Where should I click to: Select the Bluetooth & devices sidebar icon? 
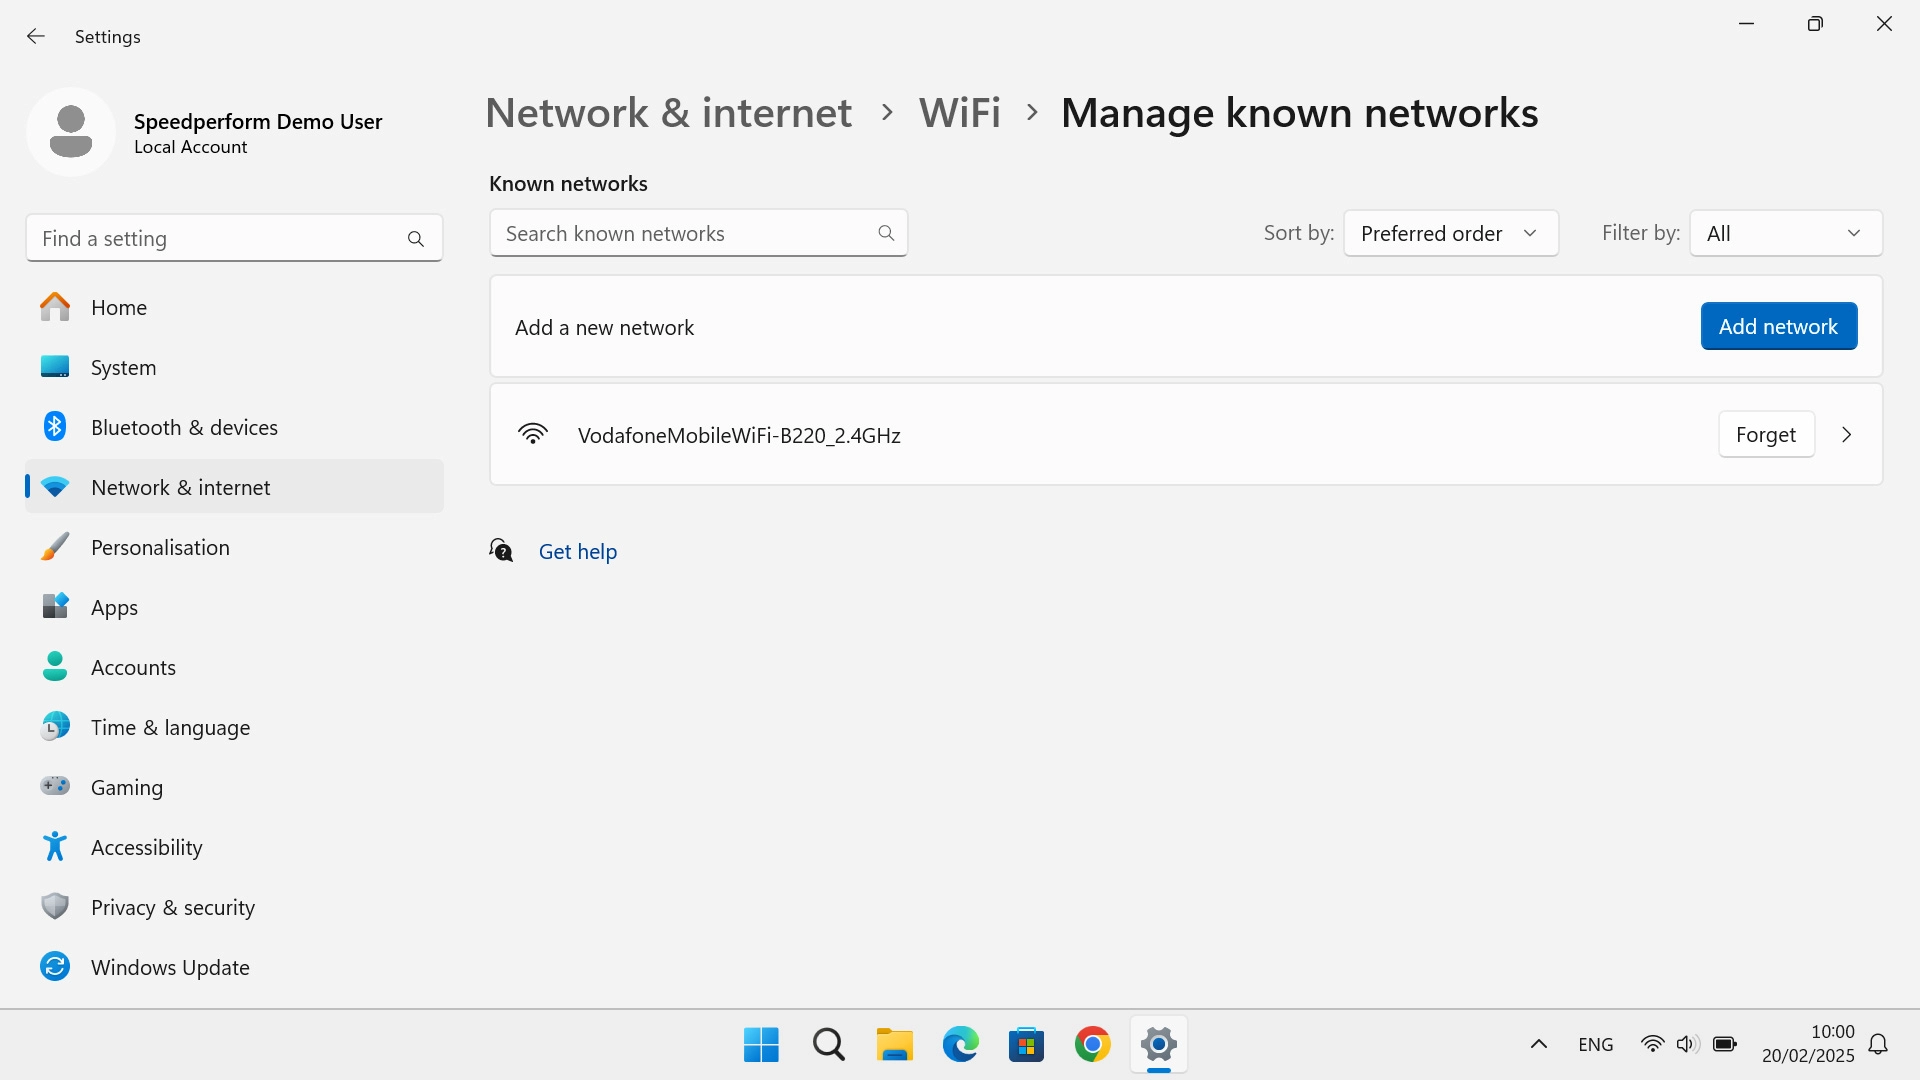tap(55, 426)
